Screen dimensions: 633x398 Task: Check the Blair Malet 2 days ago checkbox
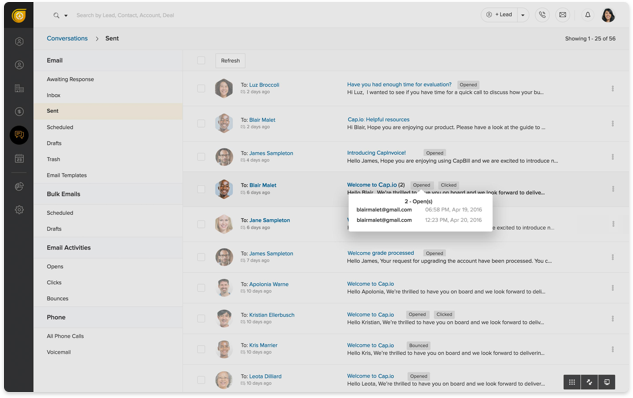(201, 124)
